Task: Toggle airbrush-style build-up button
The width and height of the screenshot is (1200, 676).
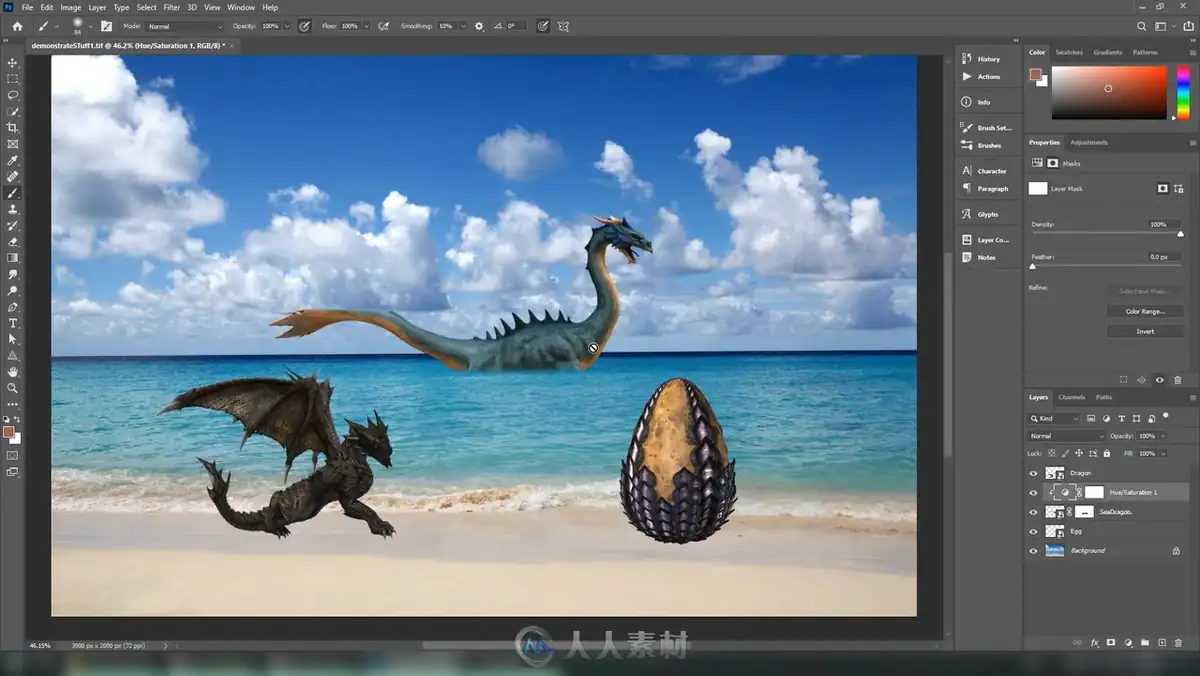Action: point(383,26)
